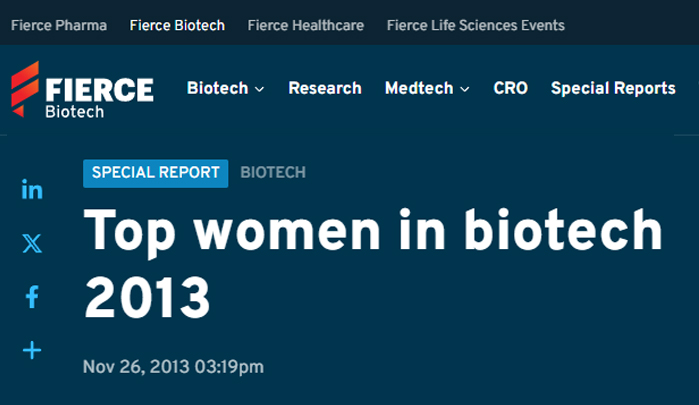Open the Research menu item
The width and height of the screenshot is (699, 405).
pyautogui.click(x=325, y=88)
